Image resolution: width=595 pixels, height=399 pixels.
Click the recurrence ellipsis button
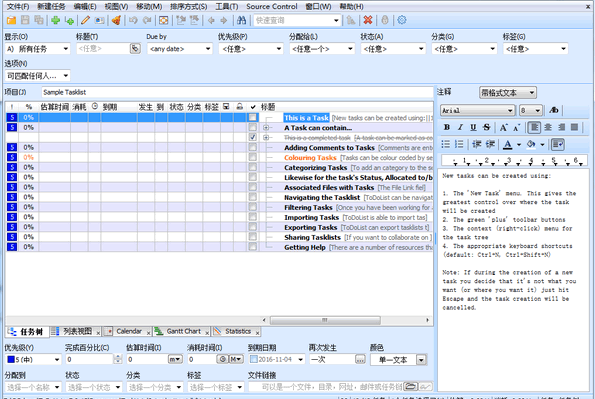coord(360,359)
